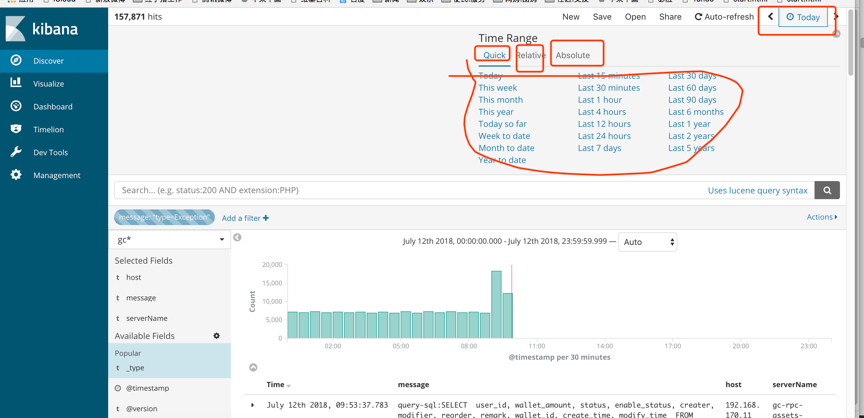The image size is (864, 418).
Task: Select 'Last 30 minutes' time range
Action: click(609, 88)
